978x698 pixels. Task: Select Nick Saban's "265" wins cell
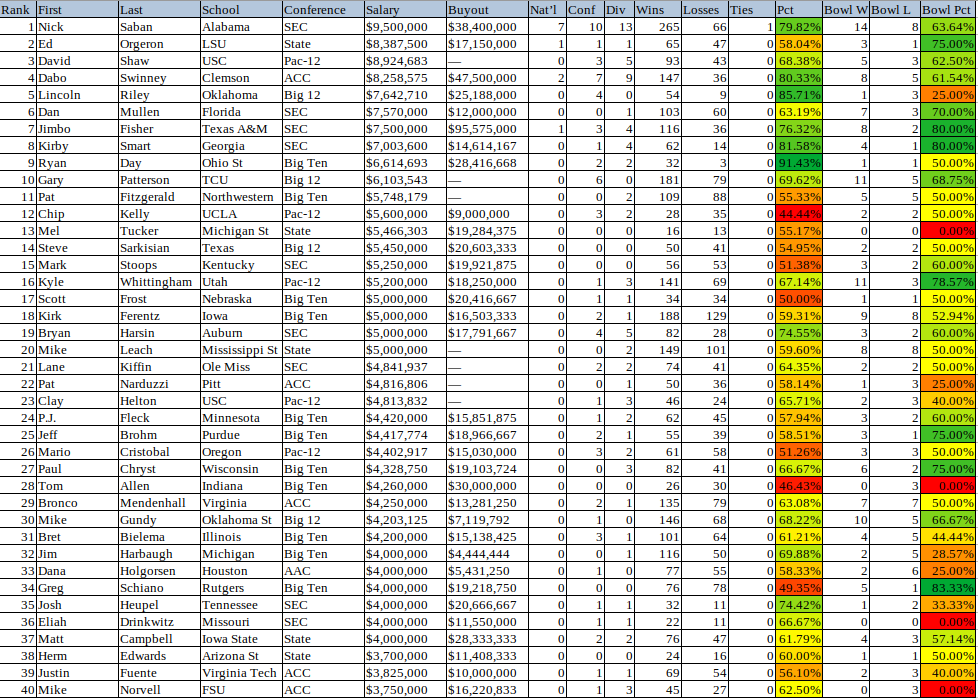pos(657,27)
